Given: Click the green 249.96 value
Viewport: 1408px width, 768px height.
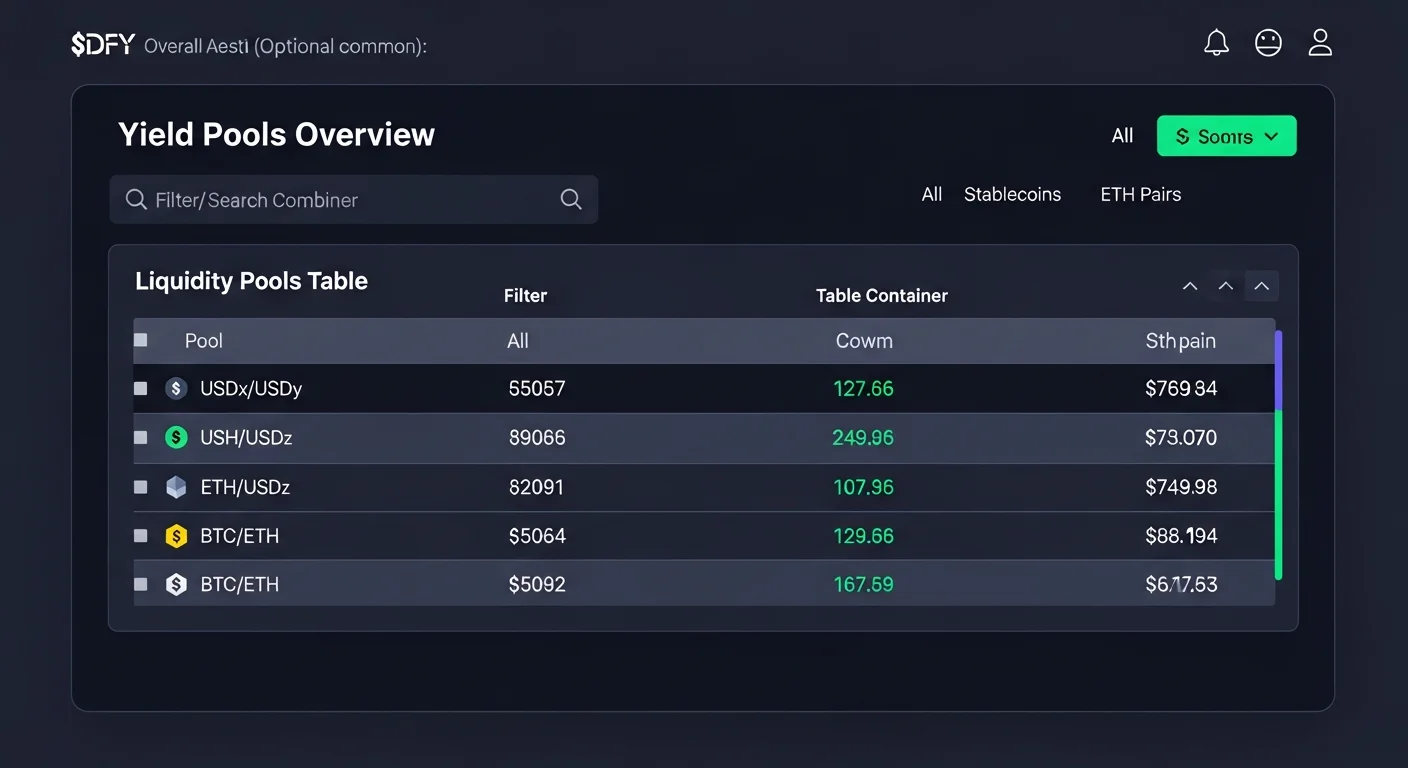Looking at the screenshot, I should 863,438.
